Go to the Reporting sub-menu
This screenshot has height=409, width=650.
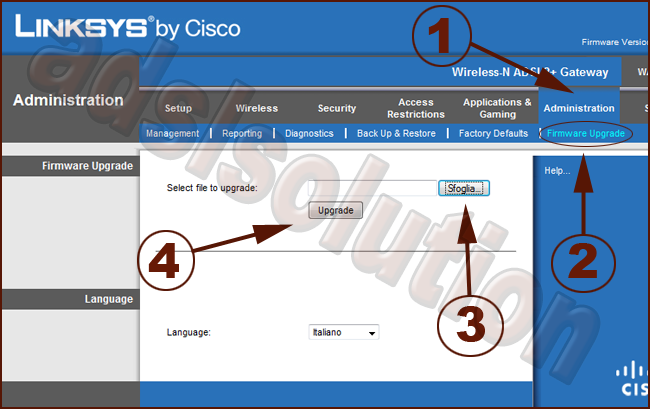pyautogui.click(x=242, y=133)
